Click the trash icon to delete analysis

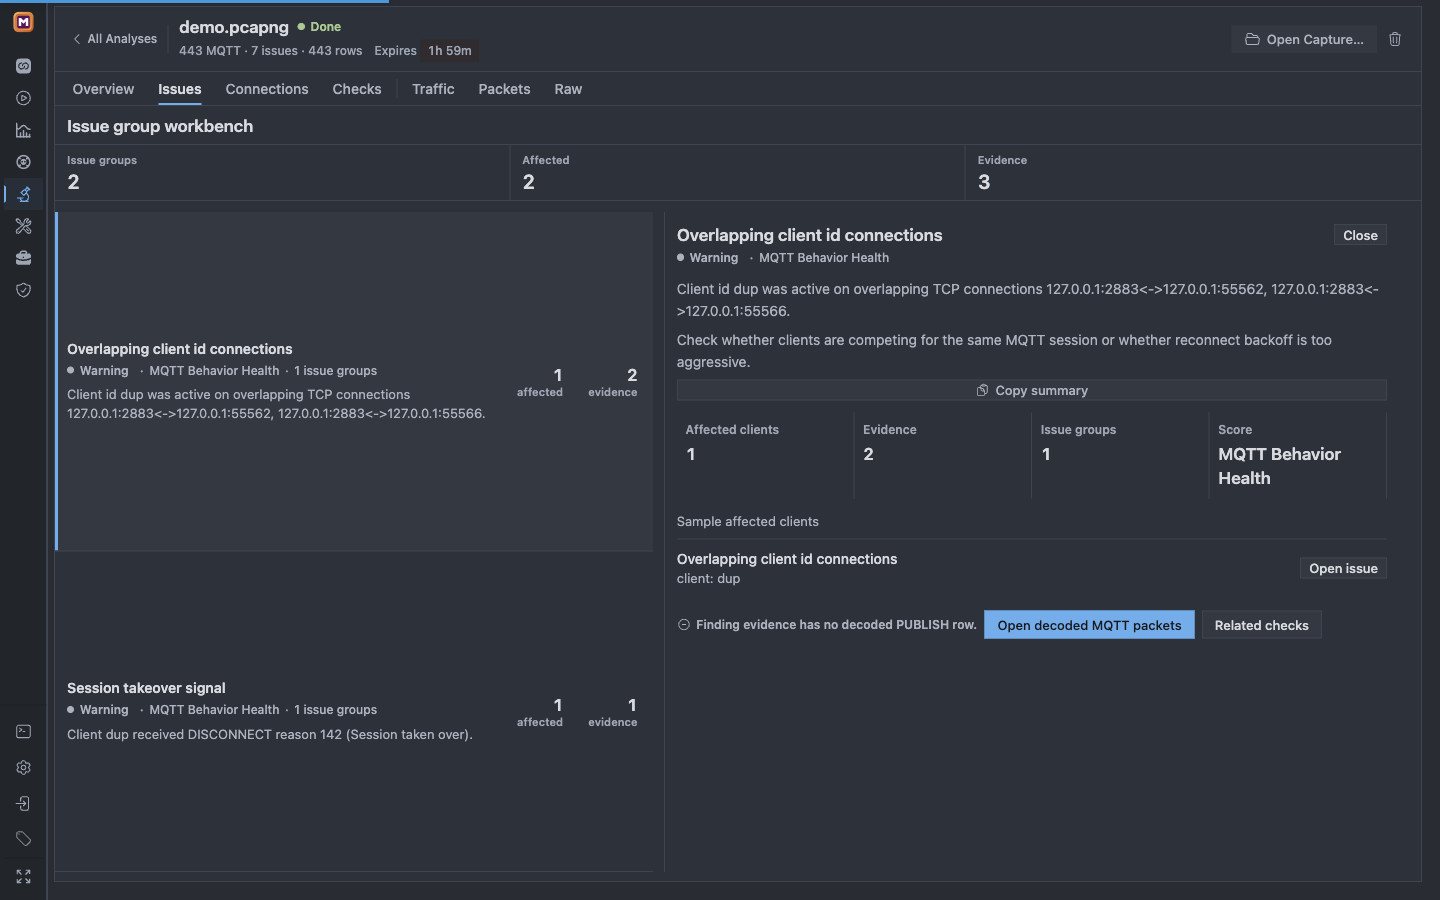(1395, 39)
